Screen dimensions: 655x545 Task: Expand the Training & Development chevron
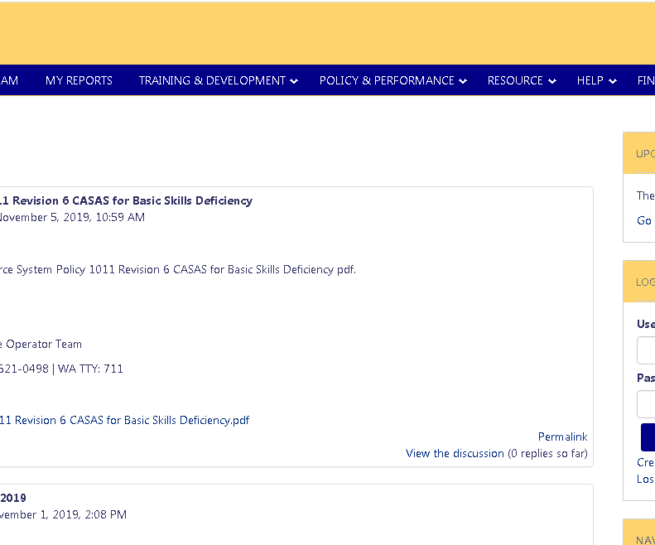coord(294,80)
